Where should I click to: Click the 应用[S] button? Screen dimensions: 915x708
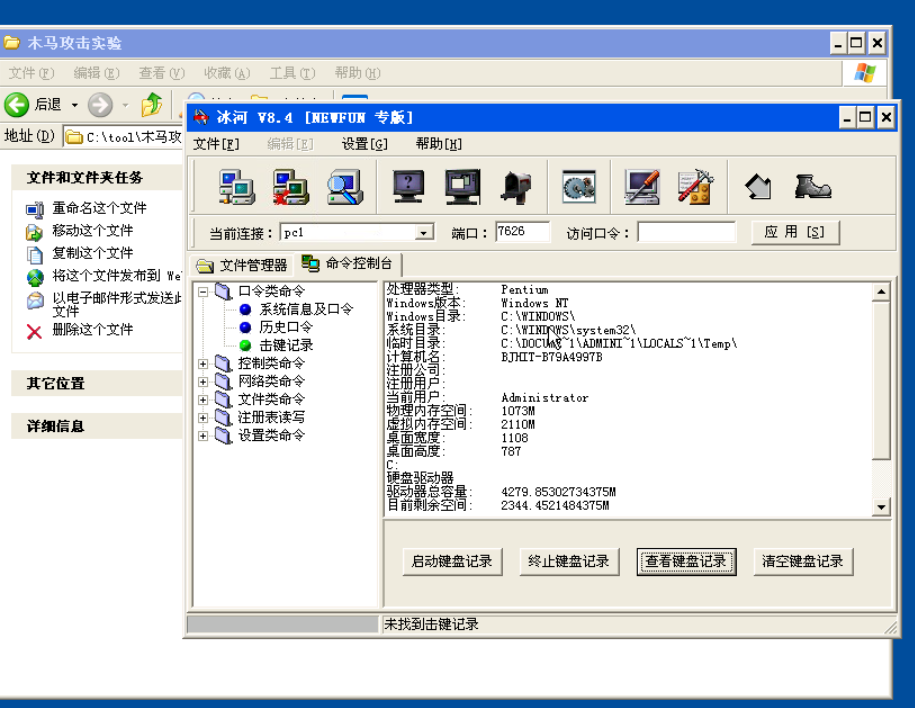tap(795, 232)
